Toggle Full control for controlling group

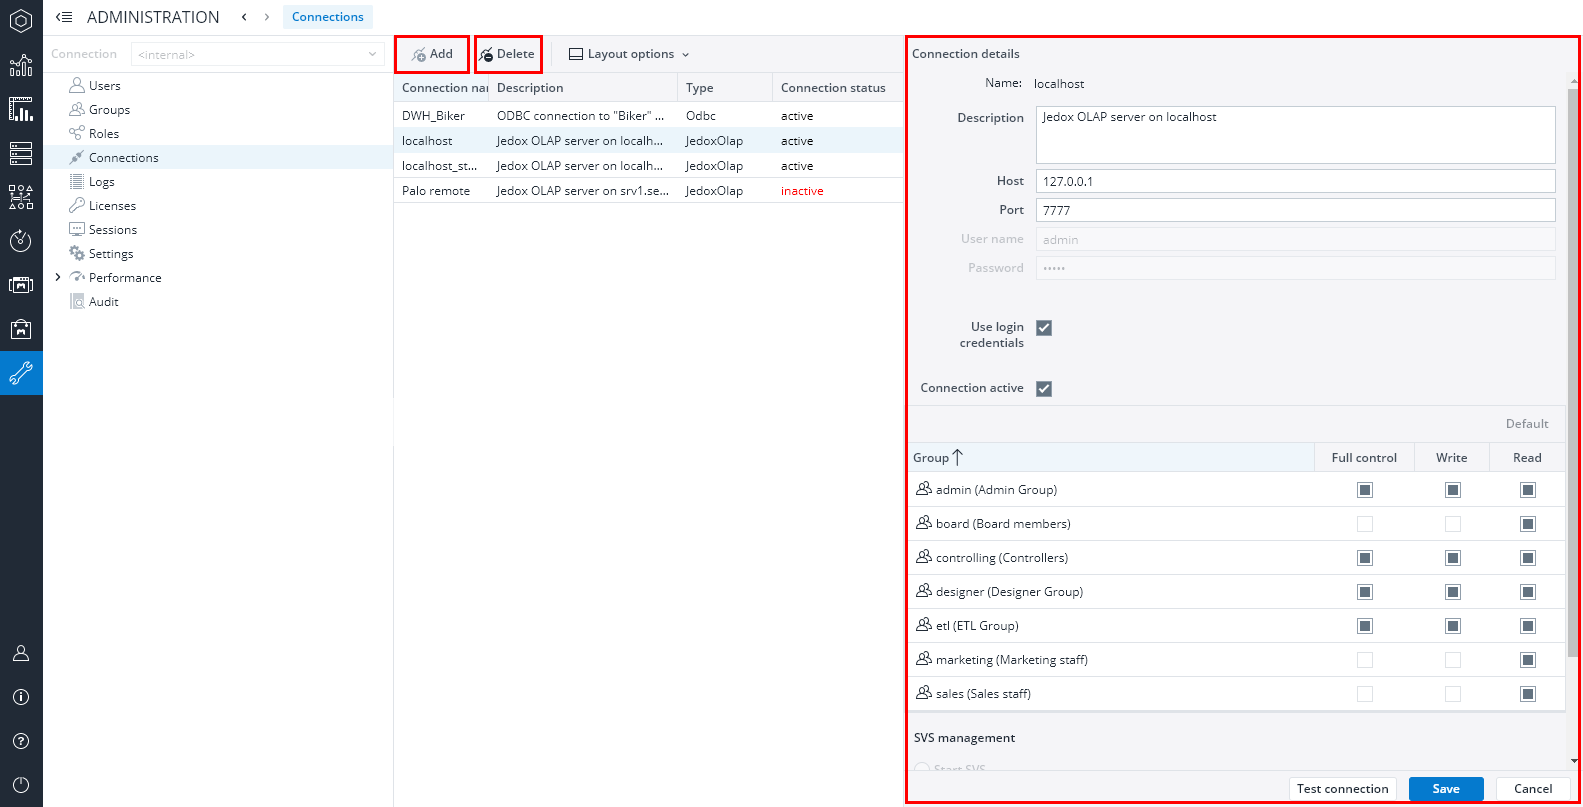pyautogui.click(x=1365, y=558)
